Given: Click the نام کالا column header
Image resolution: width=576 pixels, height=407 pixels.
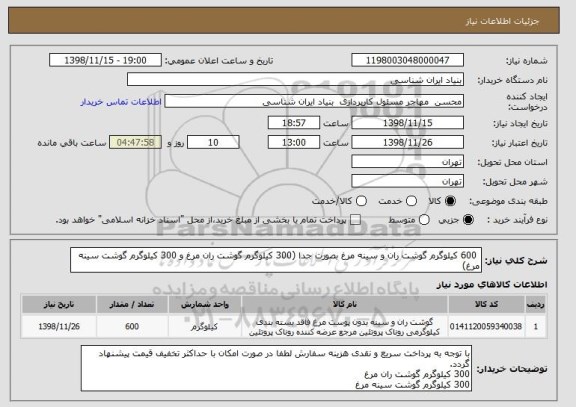Looking at the screenshot, I should 345,304.
